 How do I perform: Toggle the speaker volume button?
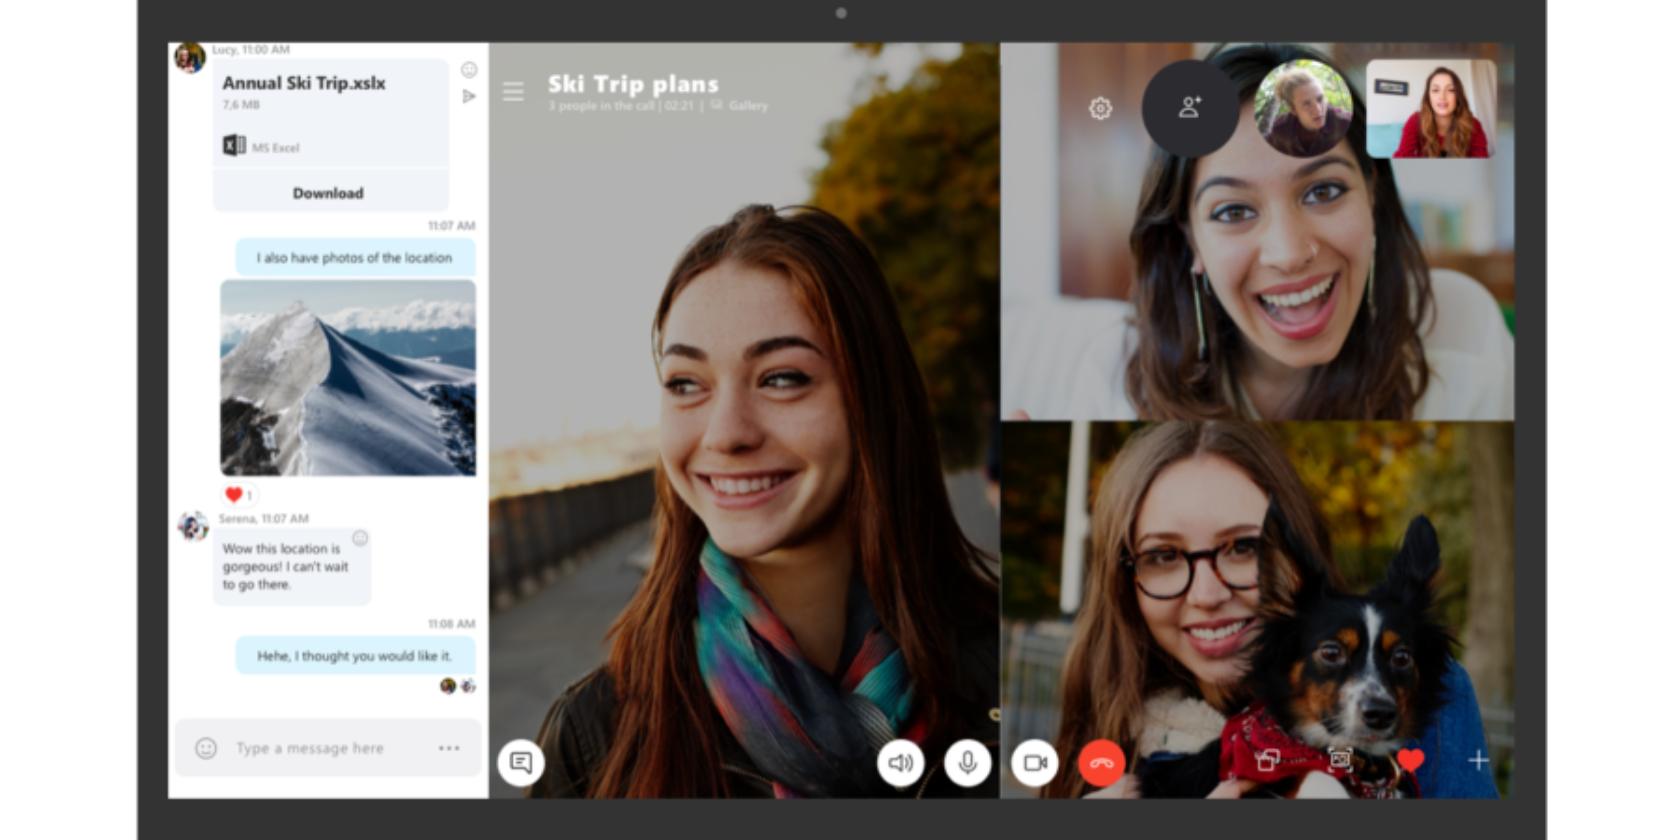tap(900, 763)
